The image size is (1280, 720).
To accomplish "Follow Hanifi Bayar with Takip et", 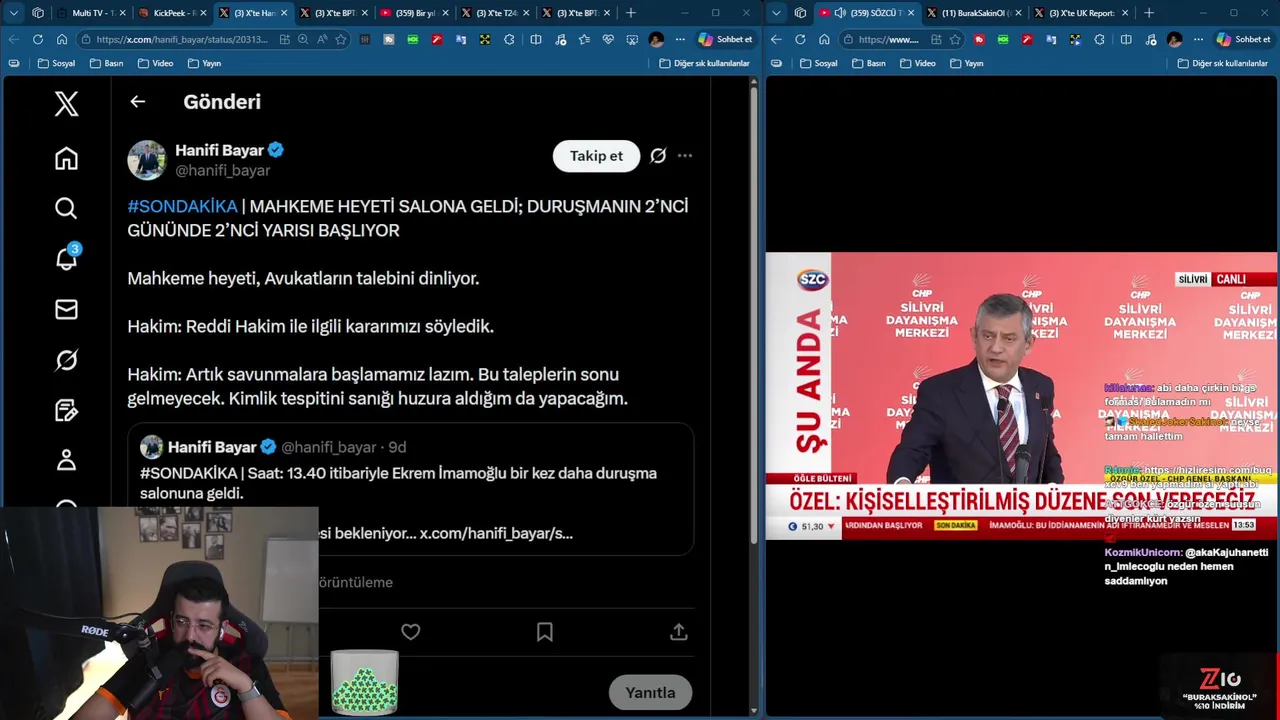I will 596,156.
